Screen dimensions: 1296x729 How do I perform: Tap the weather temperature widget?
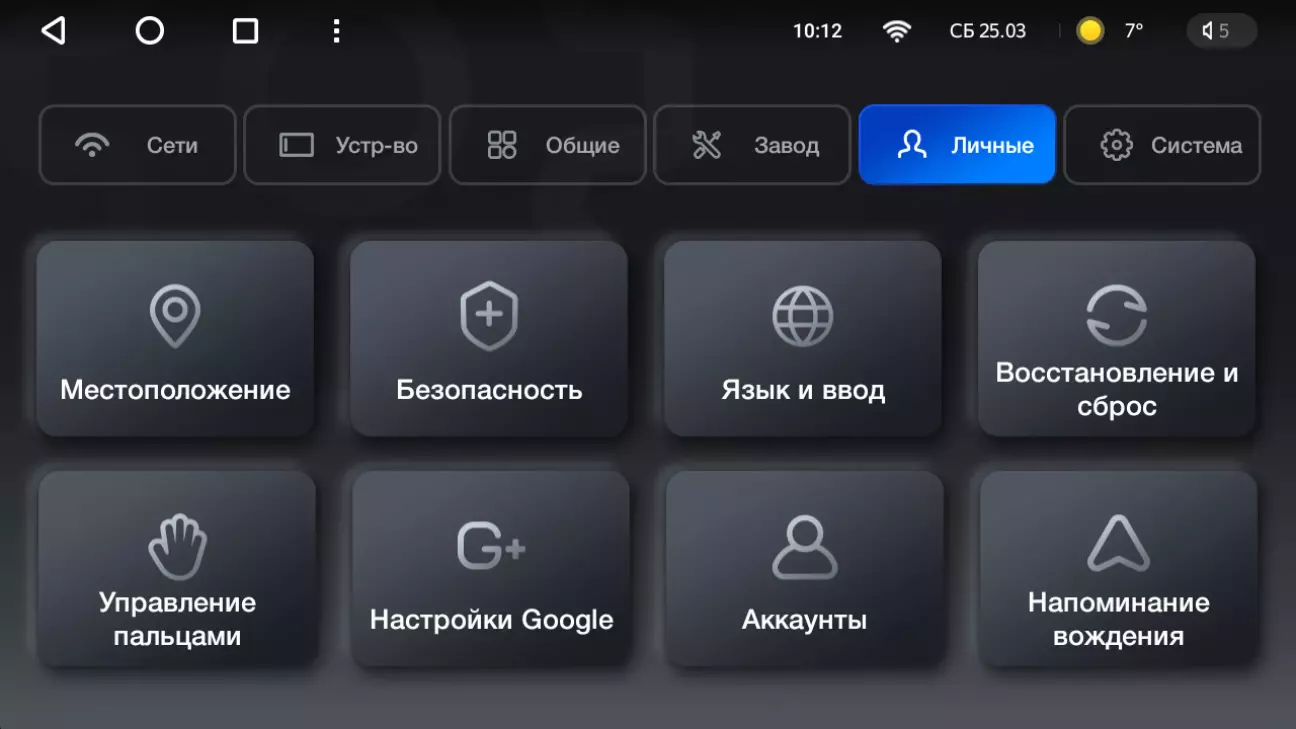point(1110,31)
